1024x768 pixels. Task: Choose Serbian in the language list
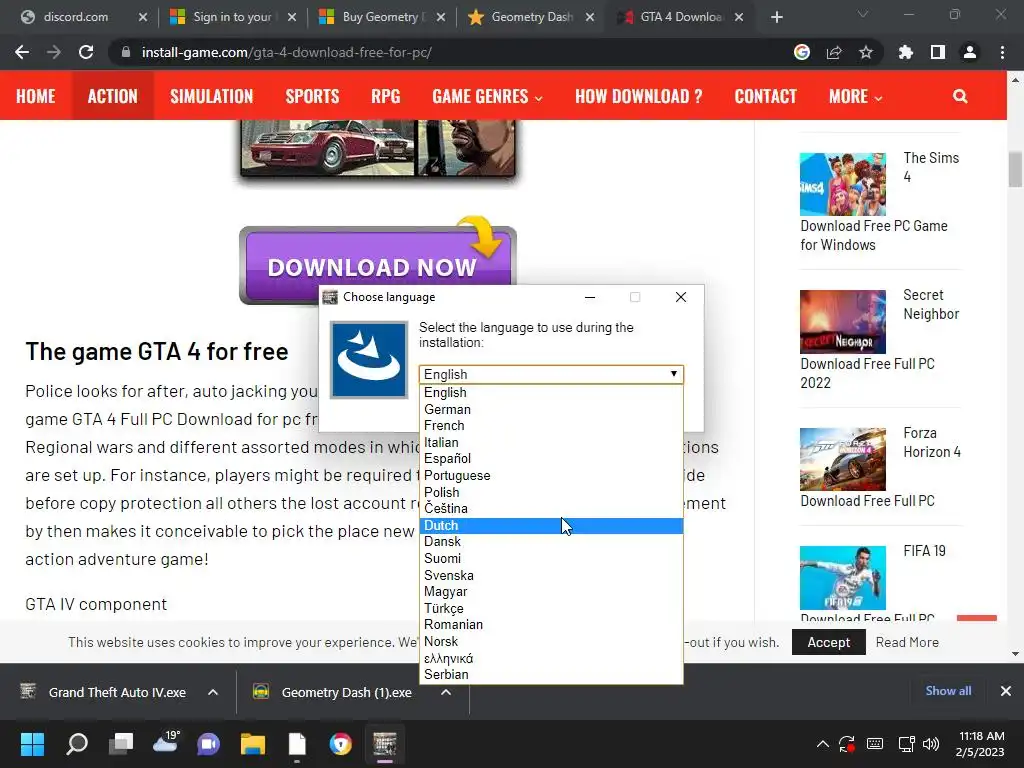click(x=551, y=675)
